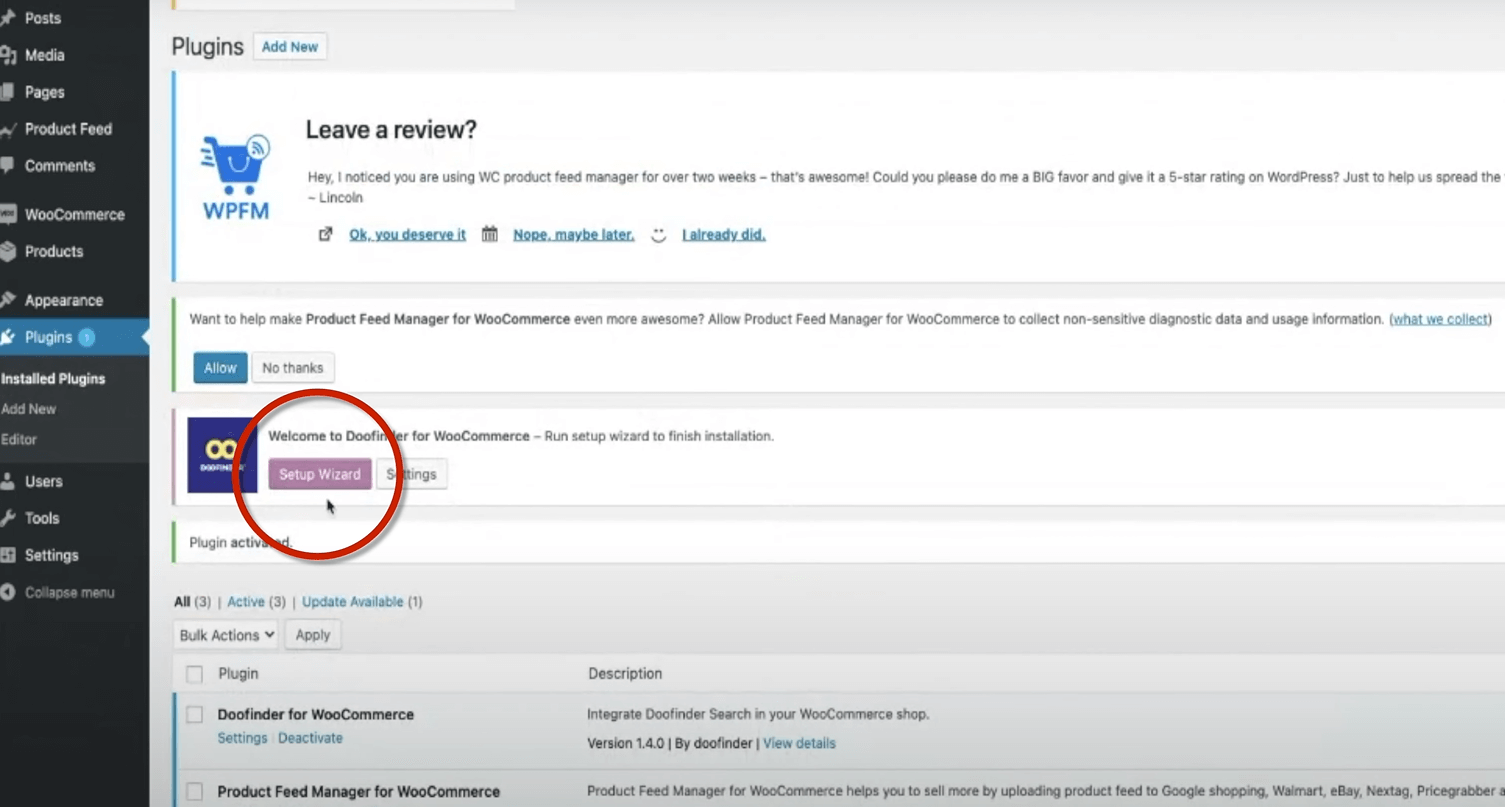Viewport: 1505px width, 807px height.
Task: Click the Posts pin icon in sidebar
Action: pos(8,18)
